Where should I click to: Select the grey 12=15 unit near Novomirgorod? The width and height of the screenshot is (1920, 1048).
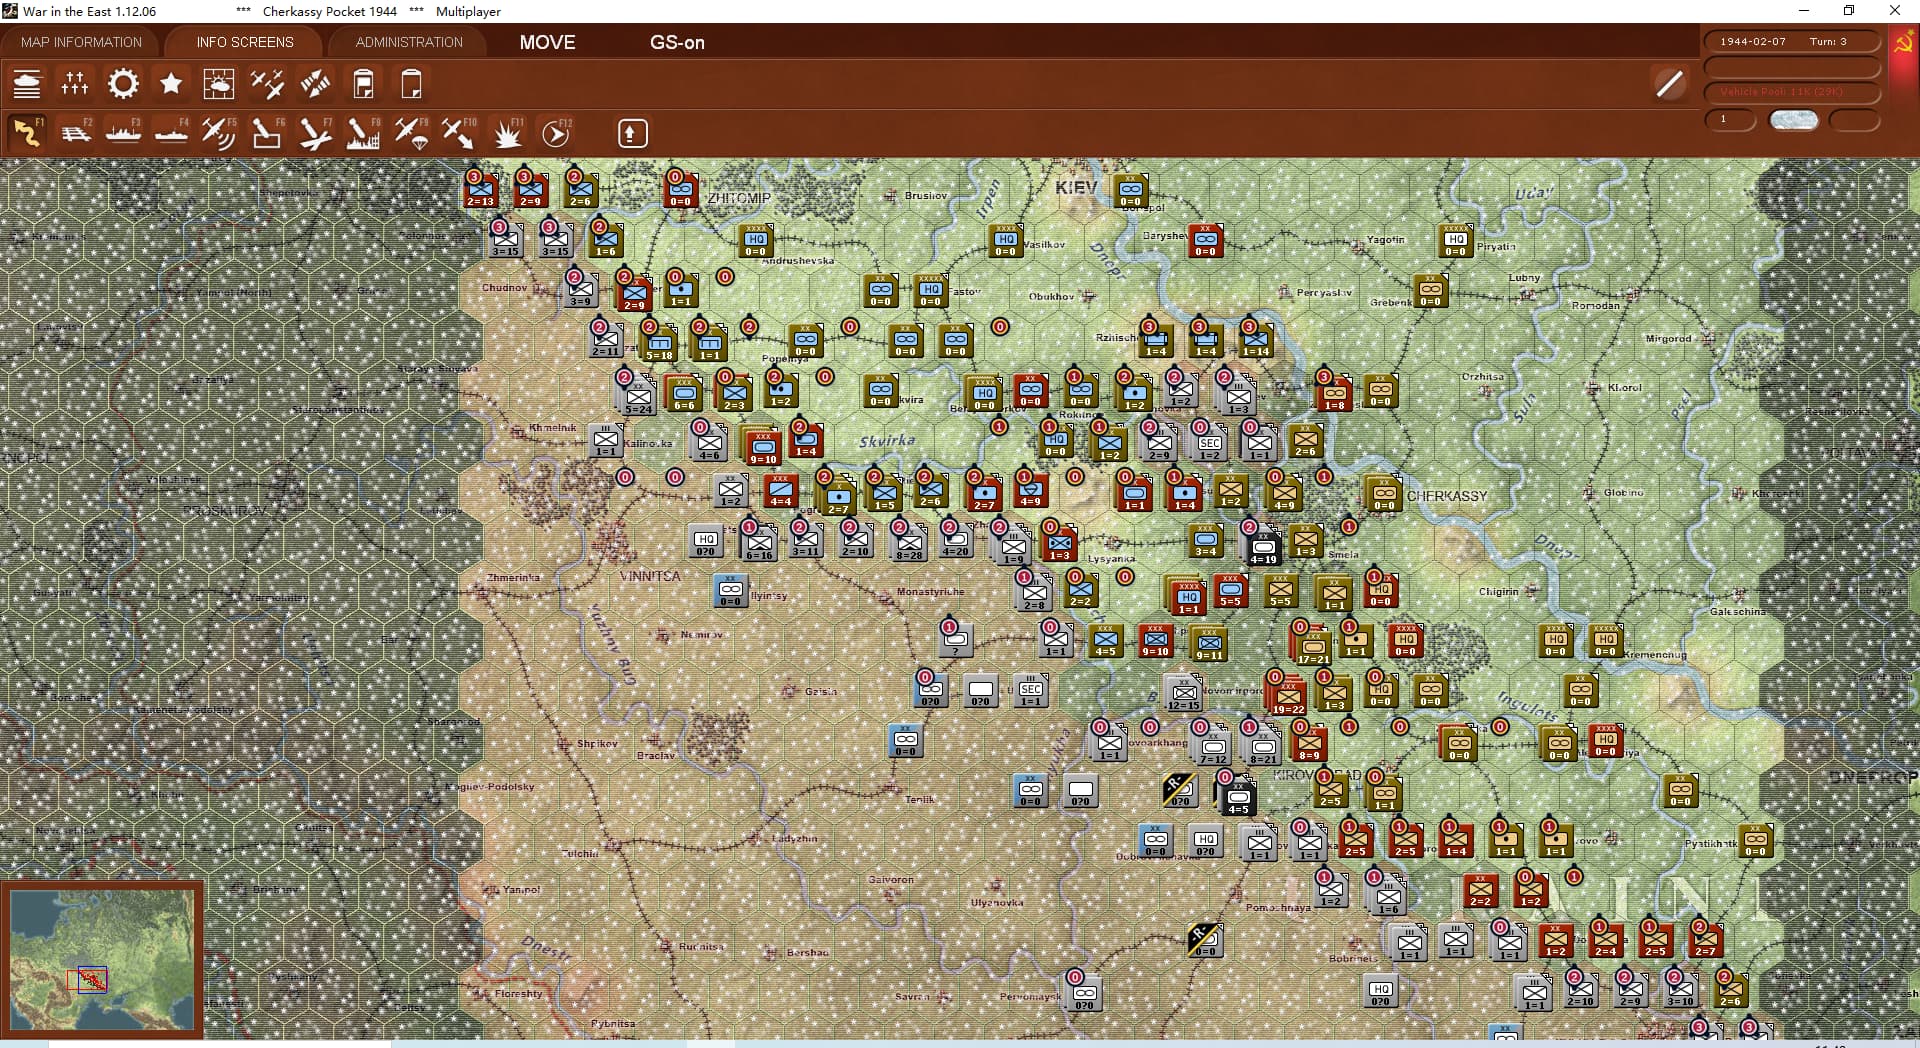1184,694
